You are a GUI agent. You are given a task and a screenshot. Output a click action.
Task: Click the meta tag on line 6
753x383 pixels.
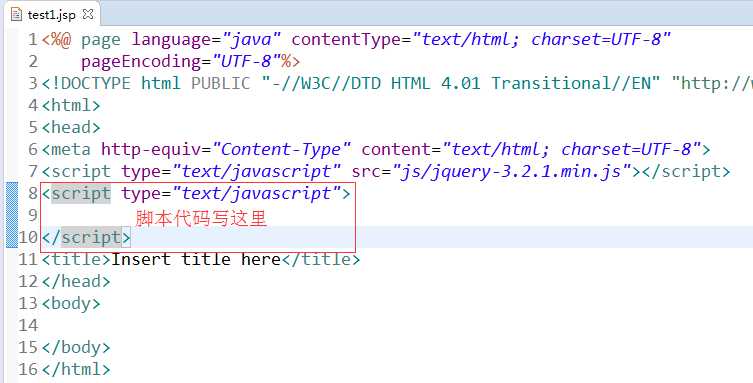coord(376,150)
